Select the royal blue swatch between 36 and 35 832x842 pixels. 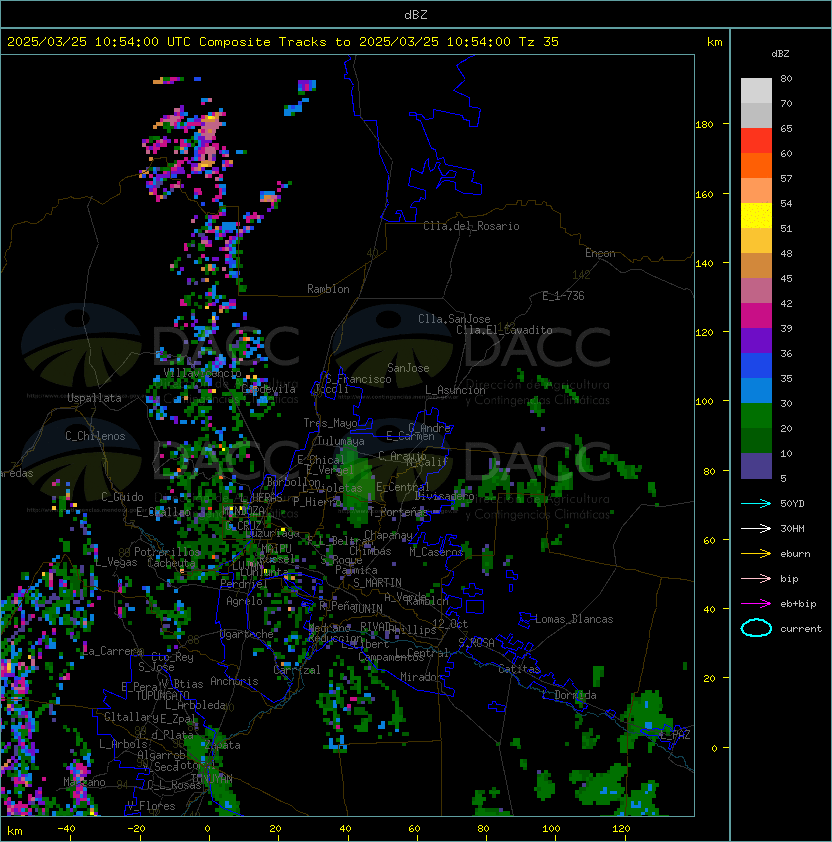756,366
